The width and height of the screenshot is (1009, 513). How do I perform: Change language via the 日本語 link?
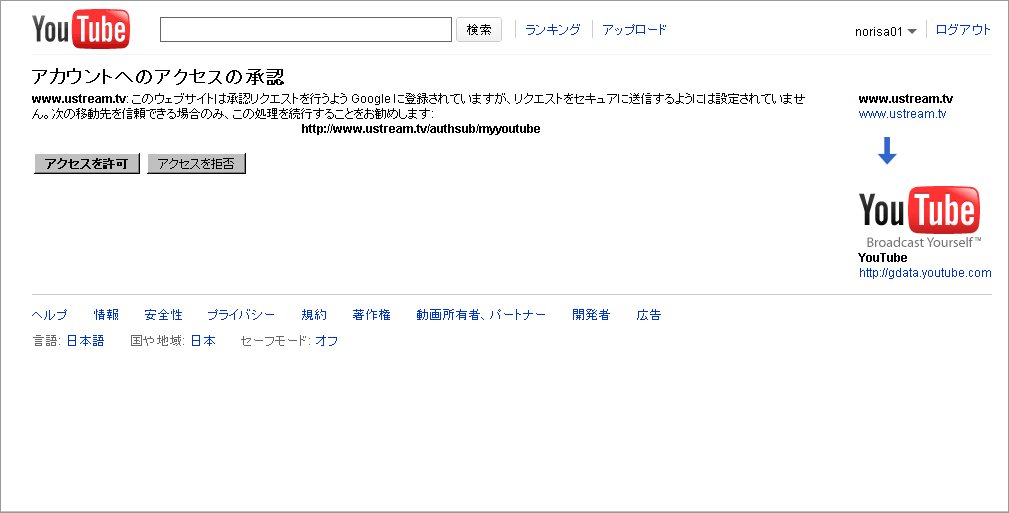click(86, 340)
